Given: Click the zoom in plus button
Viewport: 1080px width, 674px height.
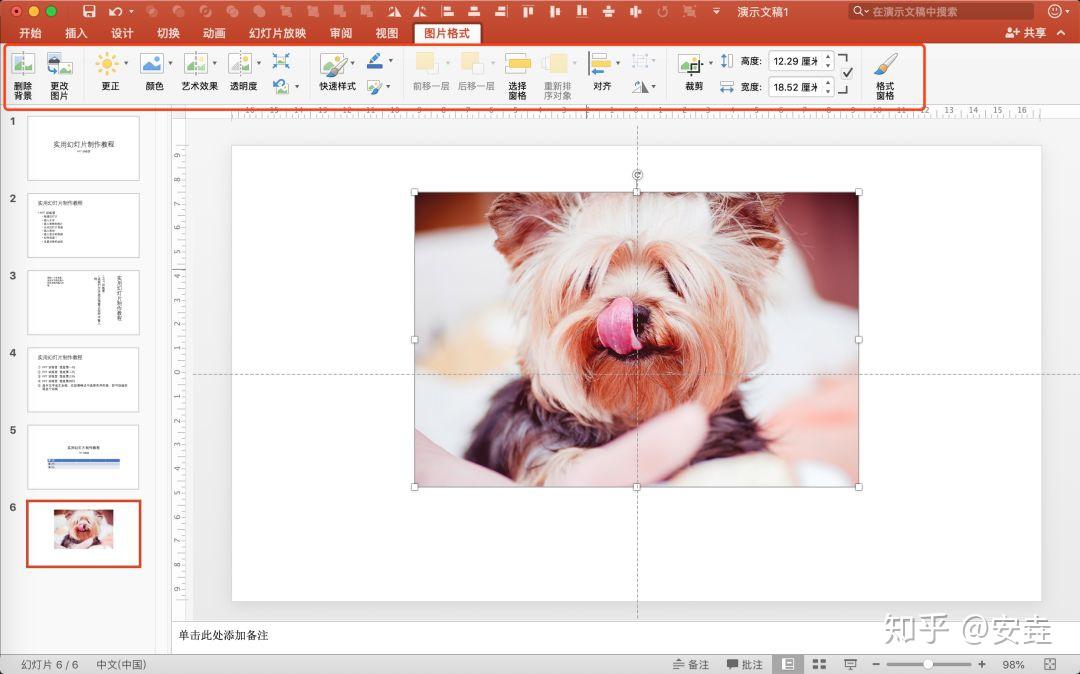Looking at the screenshot, I should tap(982, 664).
